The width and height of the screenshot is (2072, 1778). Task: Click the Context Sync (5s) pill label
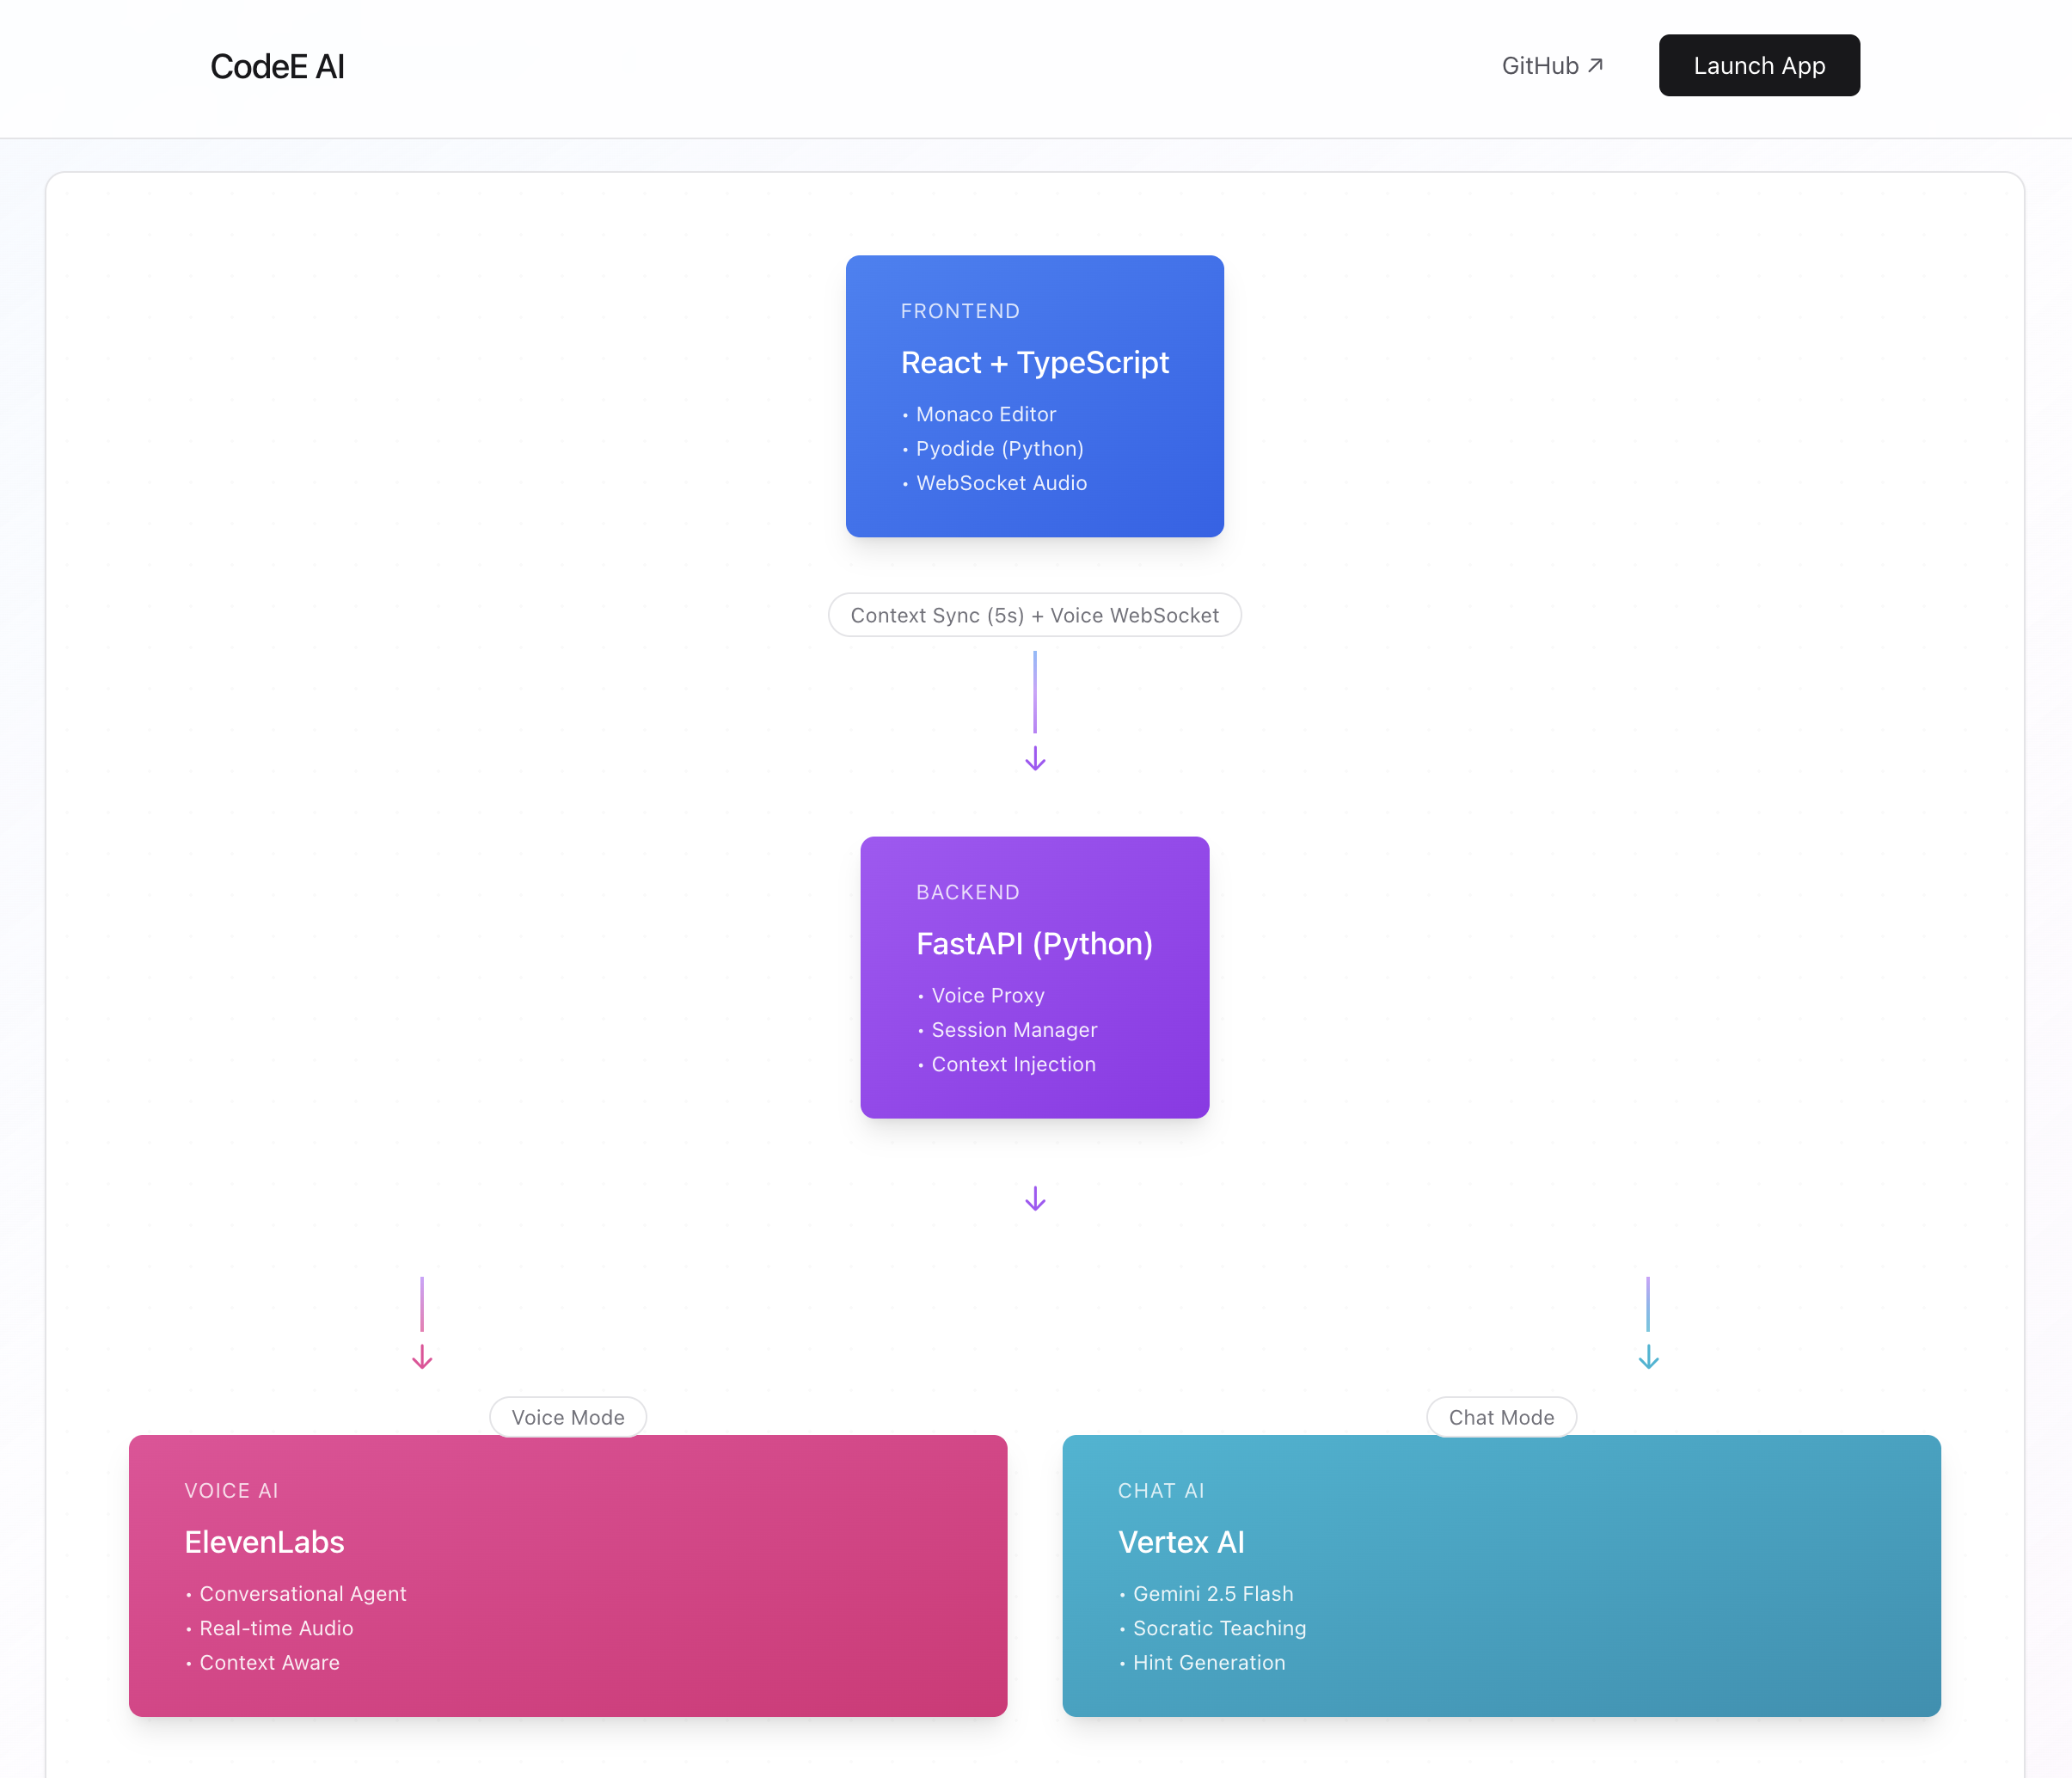tap(1034, 615)
